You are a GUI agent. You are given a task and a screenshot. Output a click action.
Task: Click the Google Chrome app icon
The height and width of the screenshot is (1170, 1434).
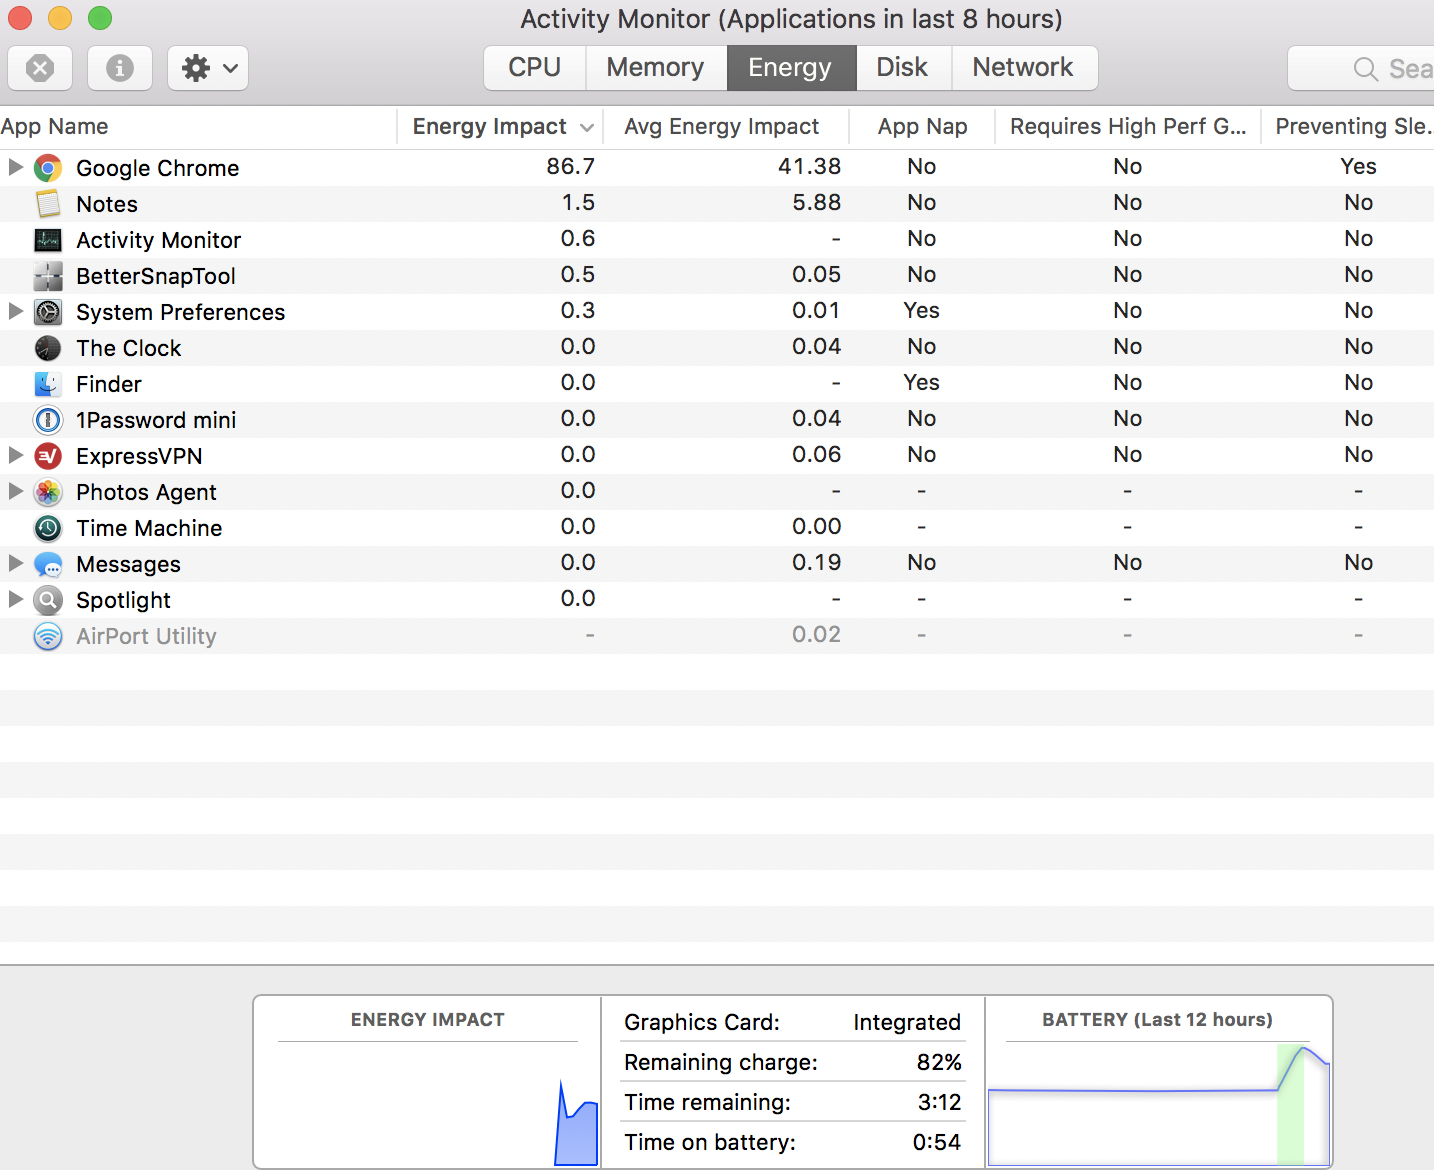pyautogui.click(x=48, y=168)
